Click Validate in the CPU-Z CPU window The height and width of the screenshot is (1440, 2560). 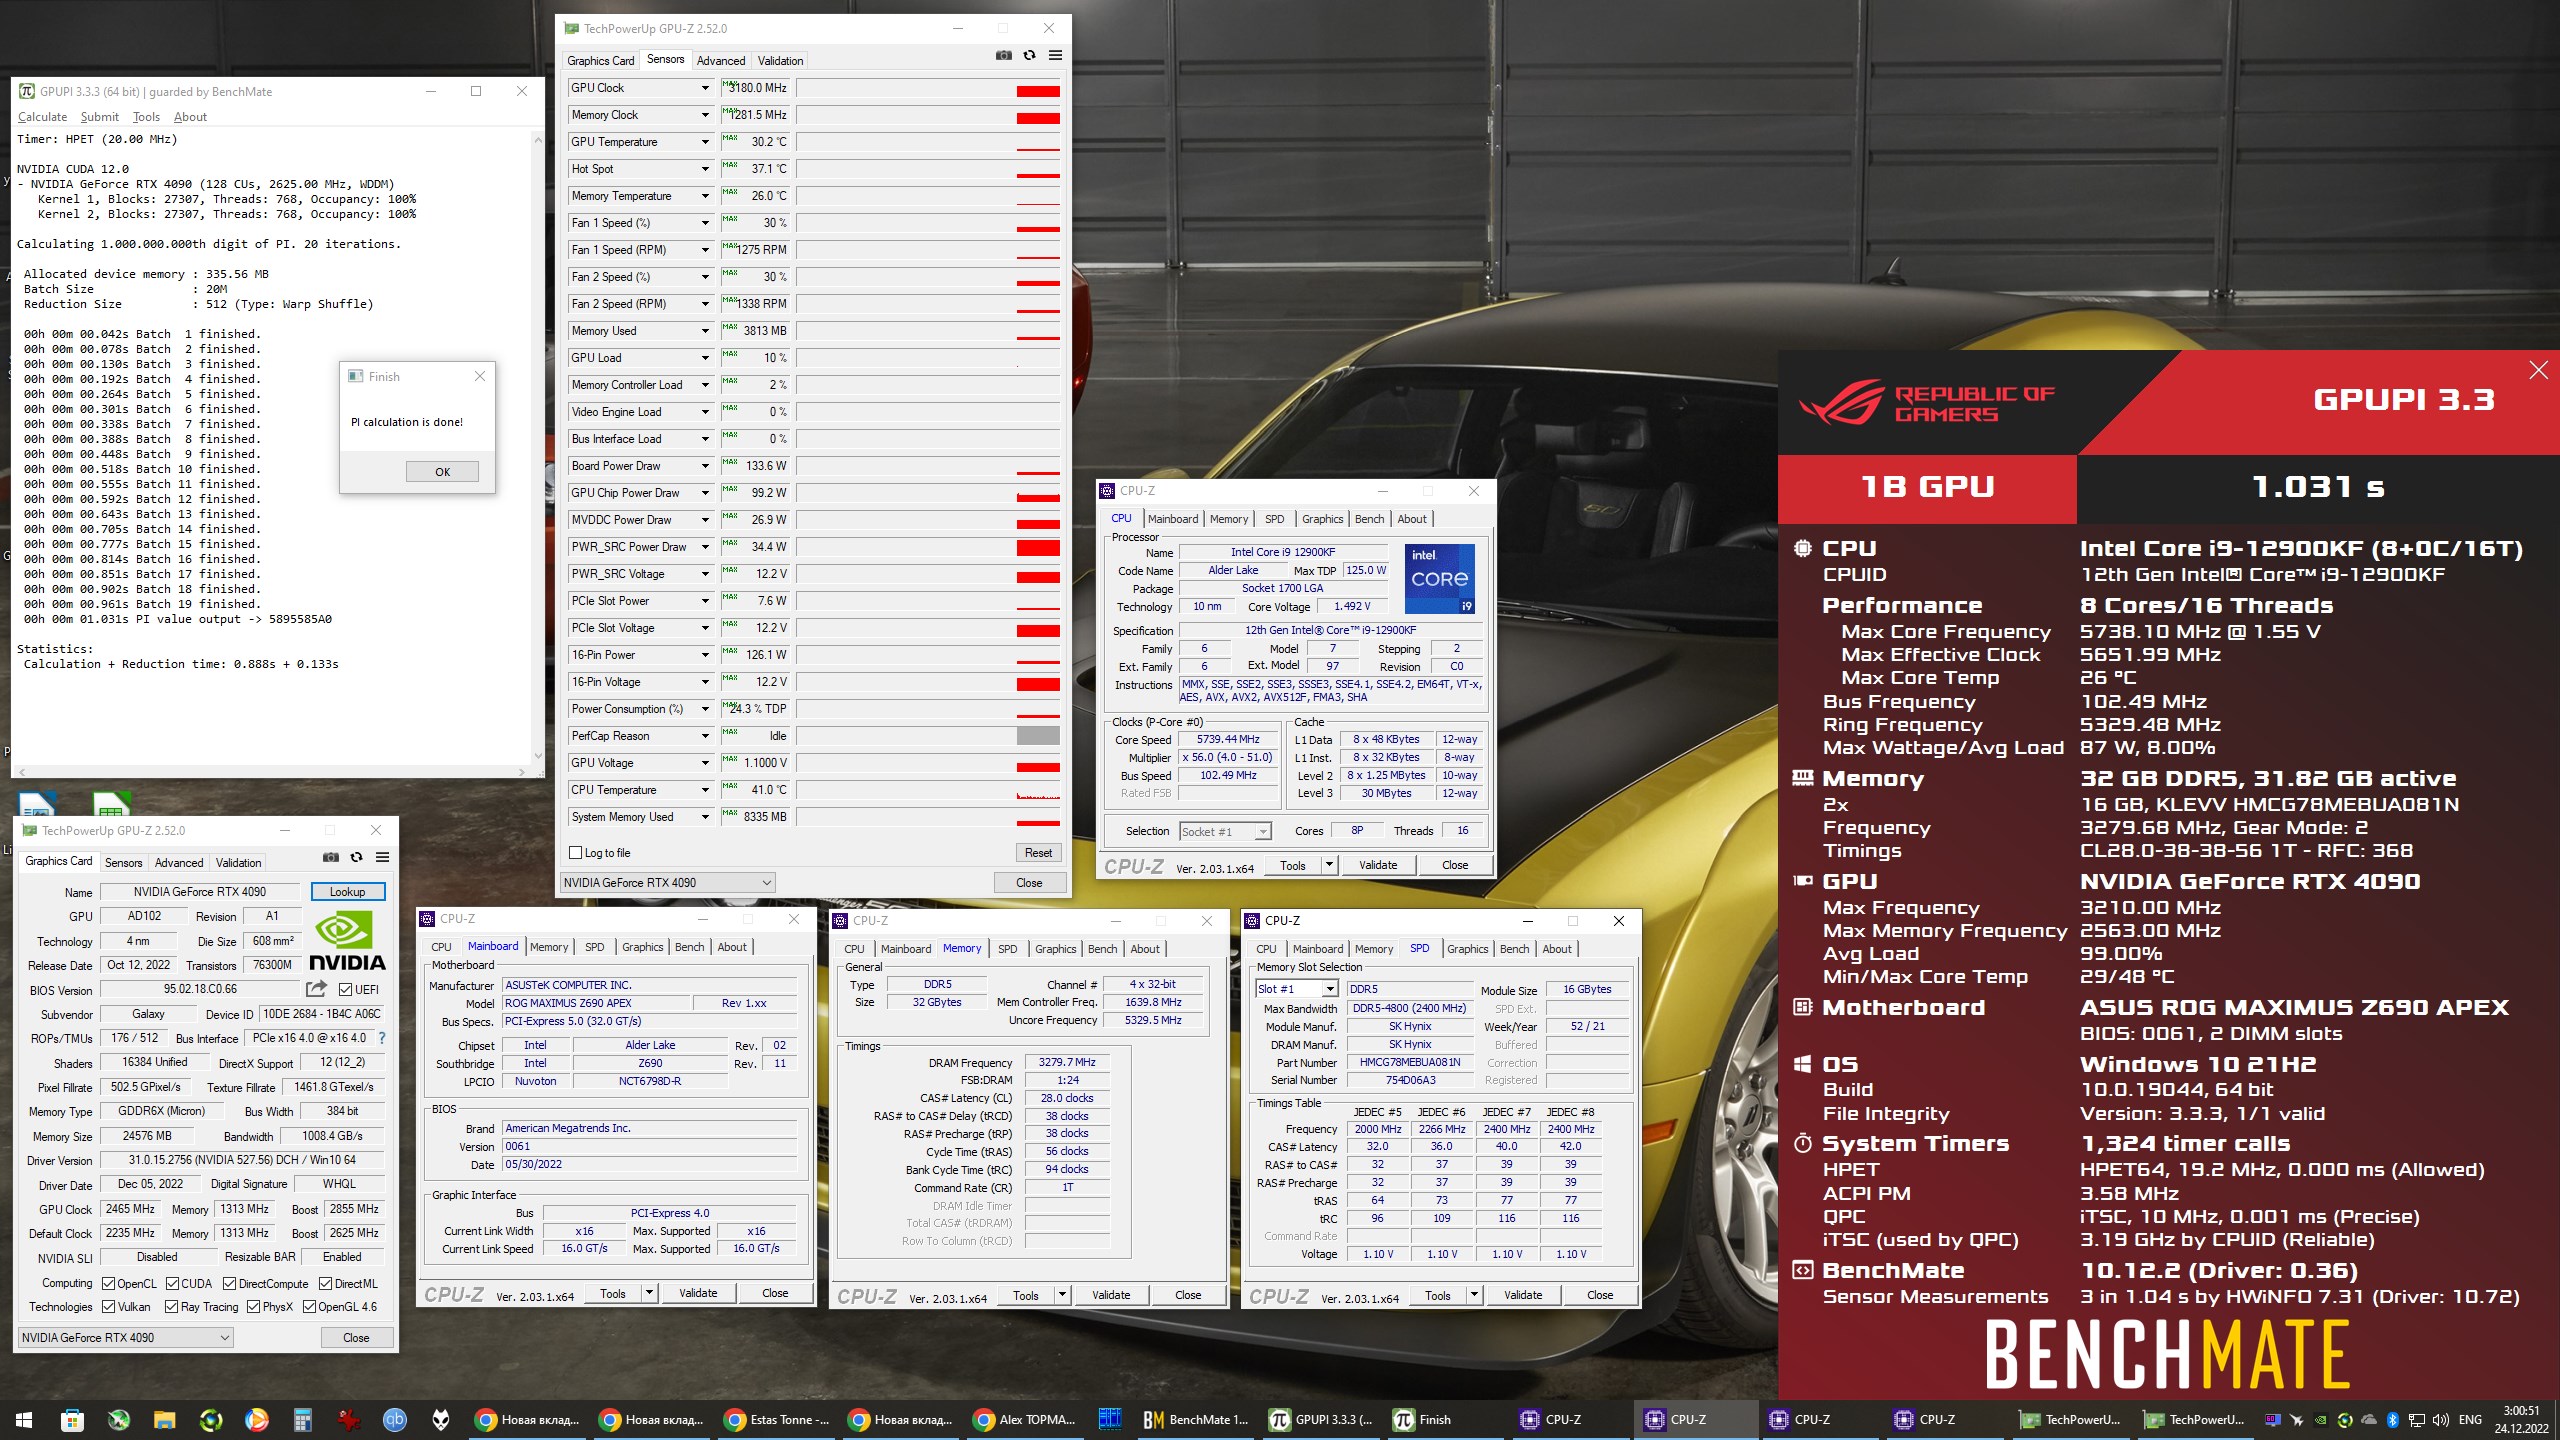(x=1378, y=865)
